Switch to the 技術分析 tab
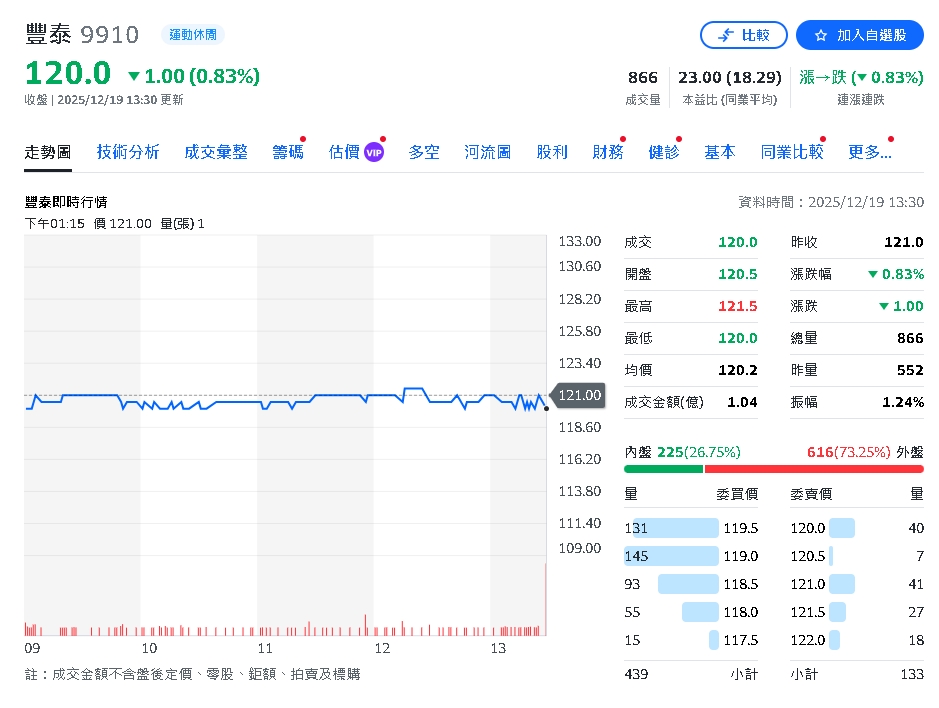Image resolution: width=939 pixels, height=708 pixels. pyautogui.click(x=128, y=152)
